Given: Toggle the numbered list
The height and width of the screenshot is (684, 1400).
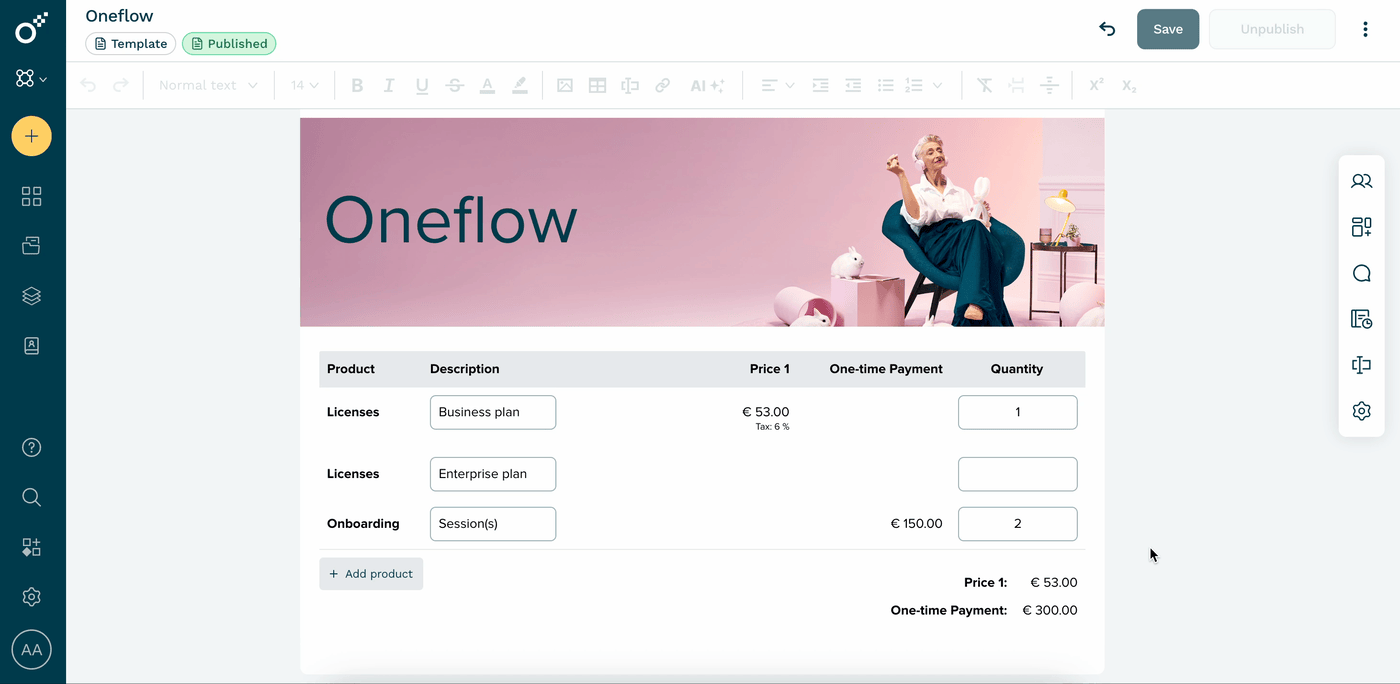Looking at the screenshot, I should click(913, 86).
